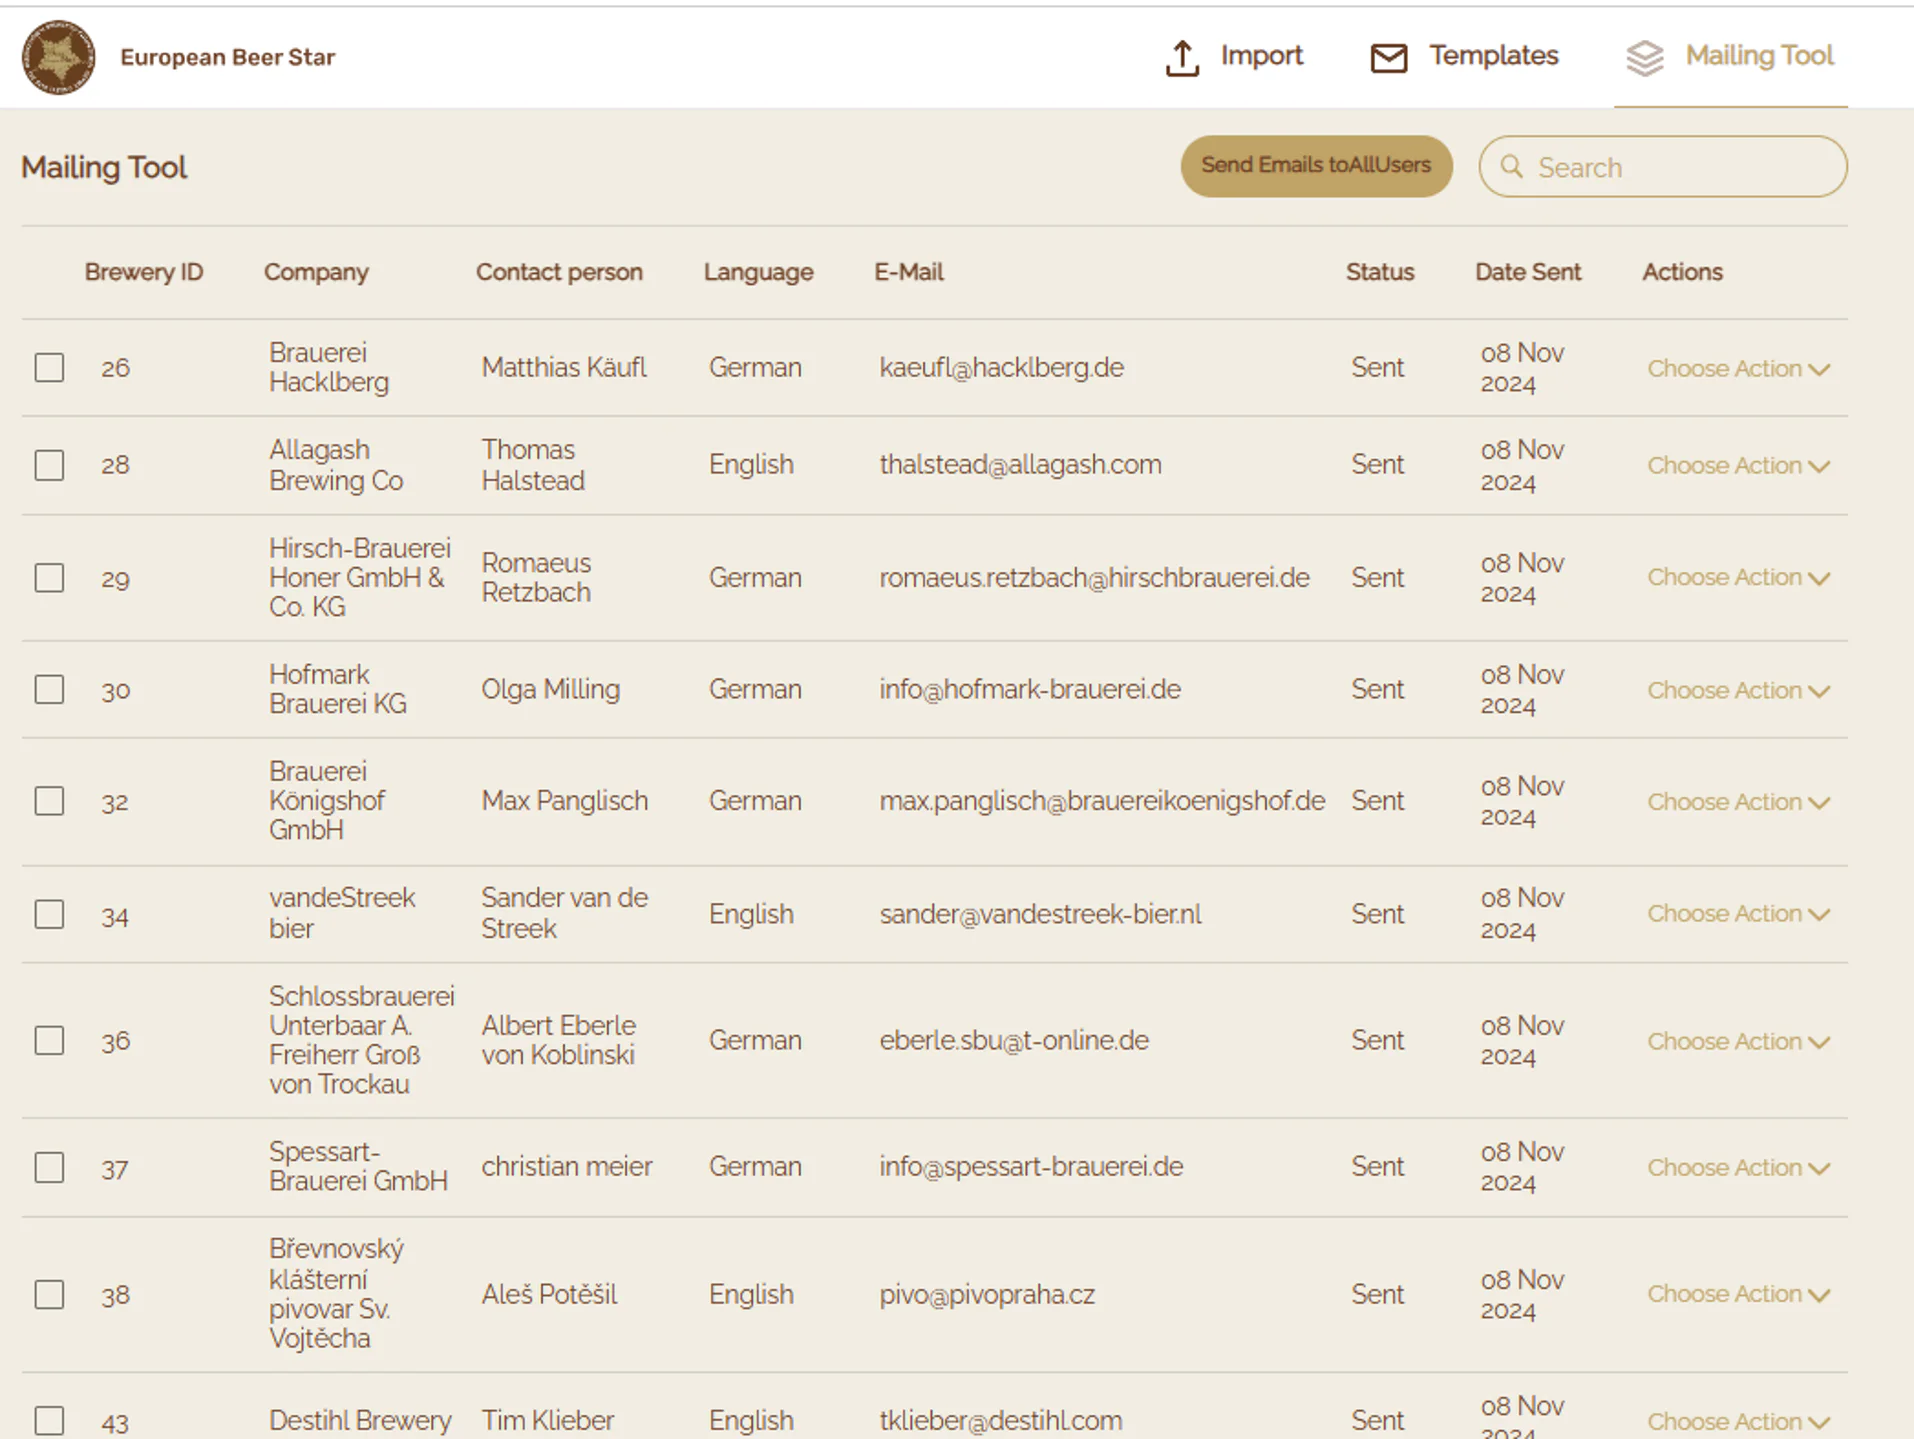This screenshot has height=1439, width=1914.
Task: Click the Brewery ID column header
Action: click(x=144, y=272)
